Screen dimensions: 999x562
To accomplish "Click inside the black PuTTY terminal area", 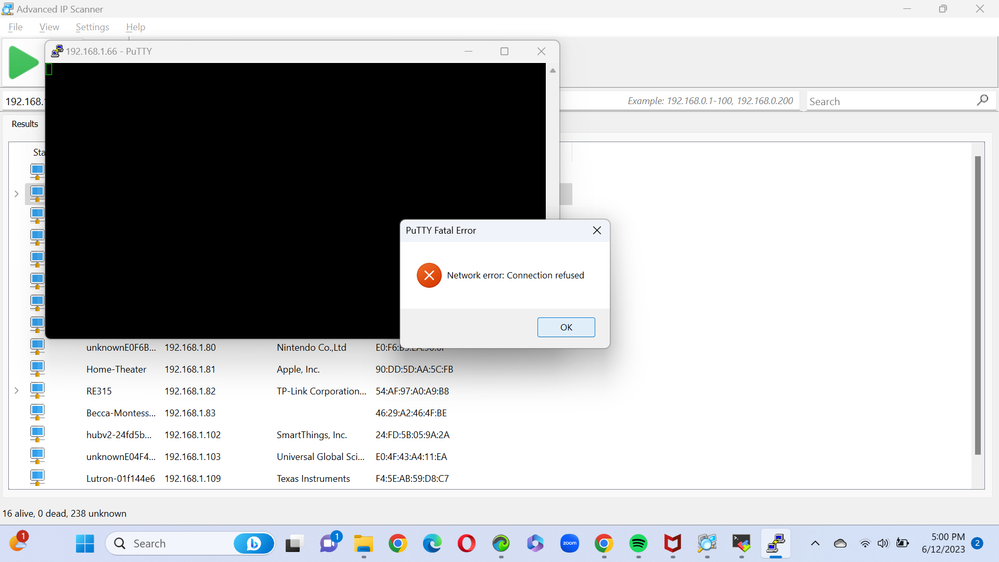I will pos(296,201).
